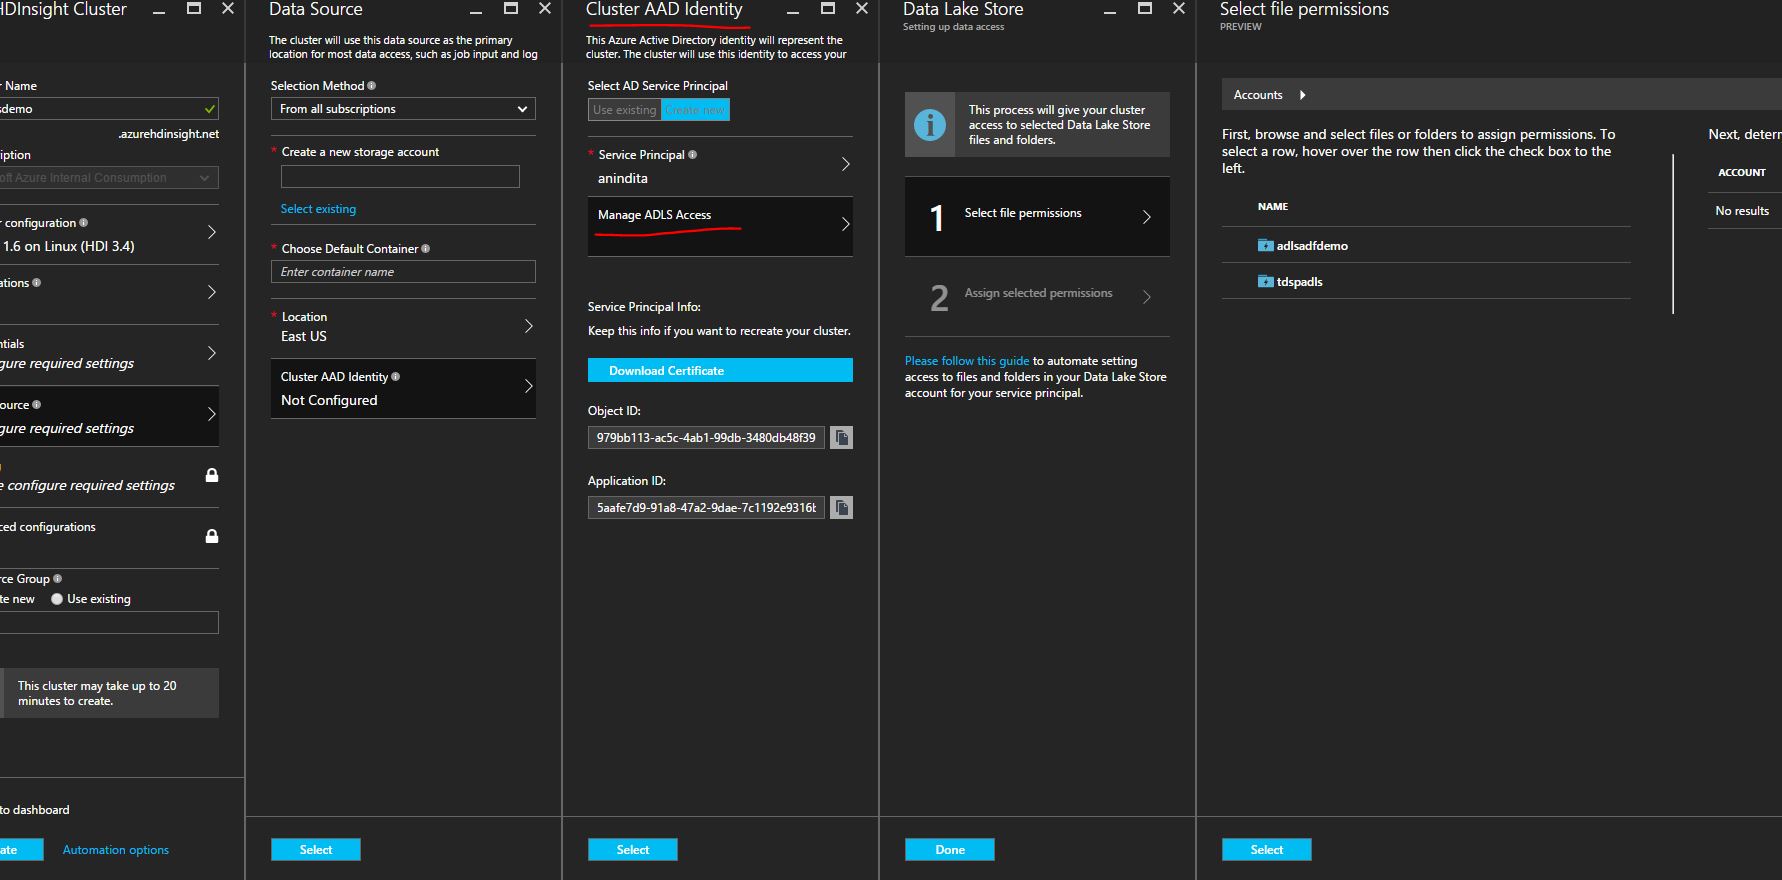Click the Download Certificate button
This screenshot has width=1782, height=880.
(720, 370)
